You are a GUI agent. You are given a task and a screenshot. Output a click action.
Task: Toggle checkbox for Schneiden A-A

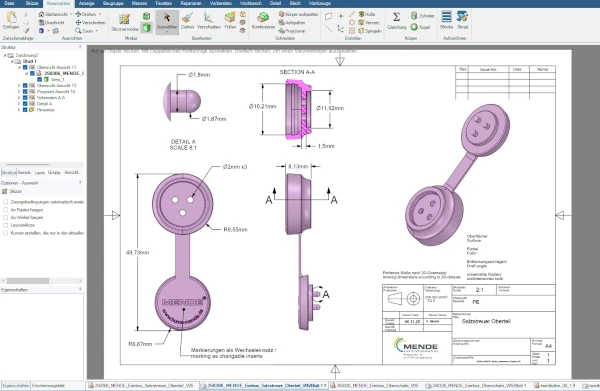pos(25,98)
